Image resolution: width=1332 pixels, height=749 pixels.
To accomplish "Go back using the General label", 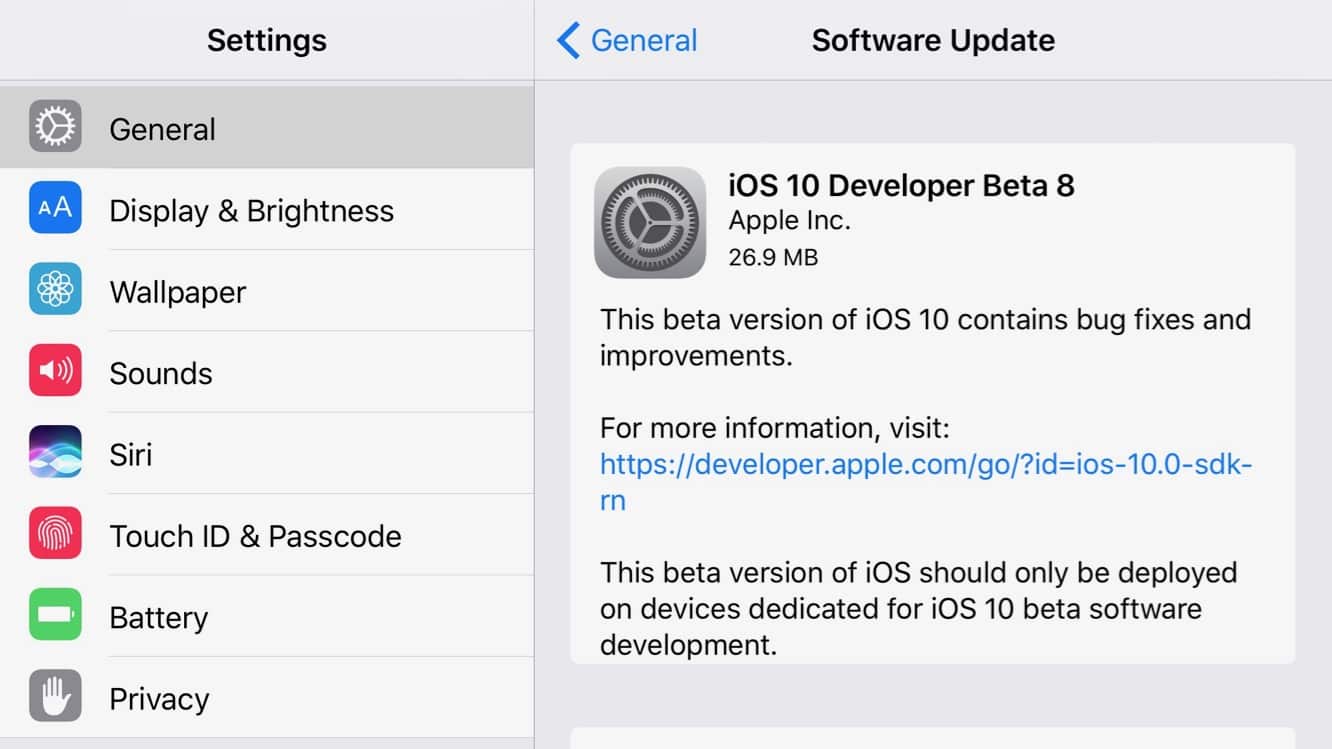I will click(x=644, y=41).
